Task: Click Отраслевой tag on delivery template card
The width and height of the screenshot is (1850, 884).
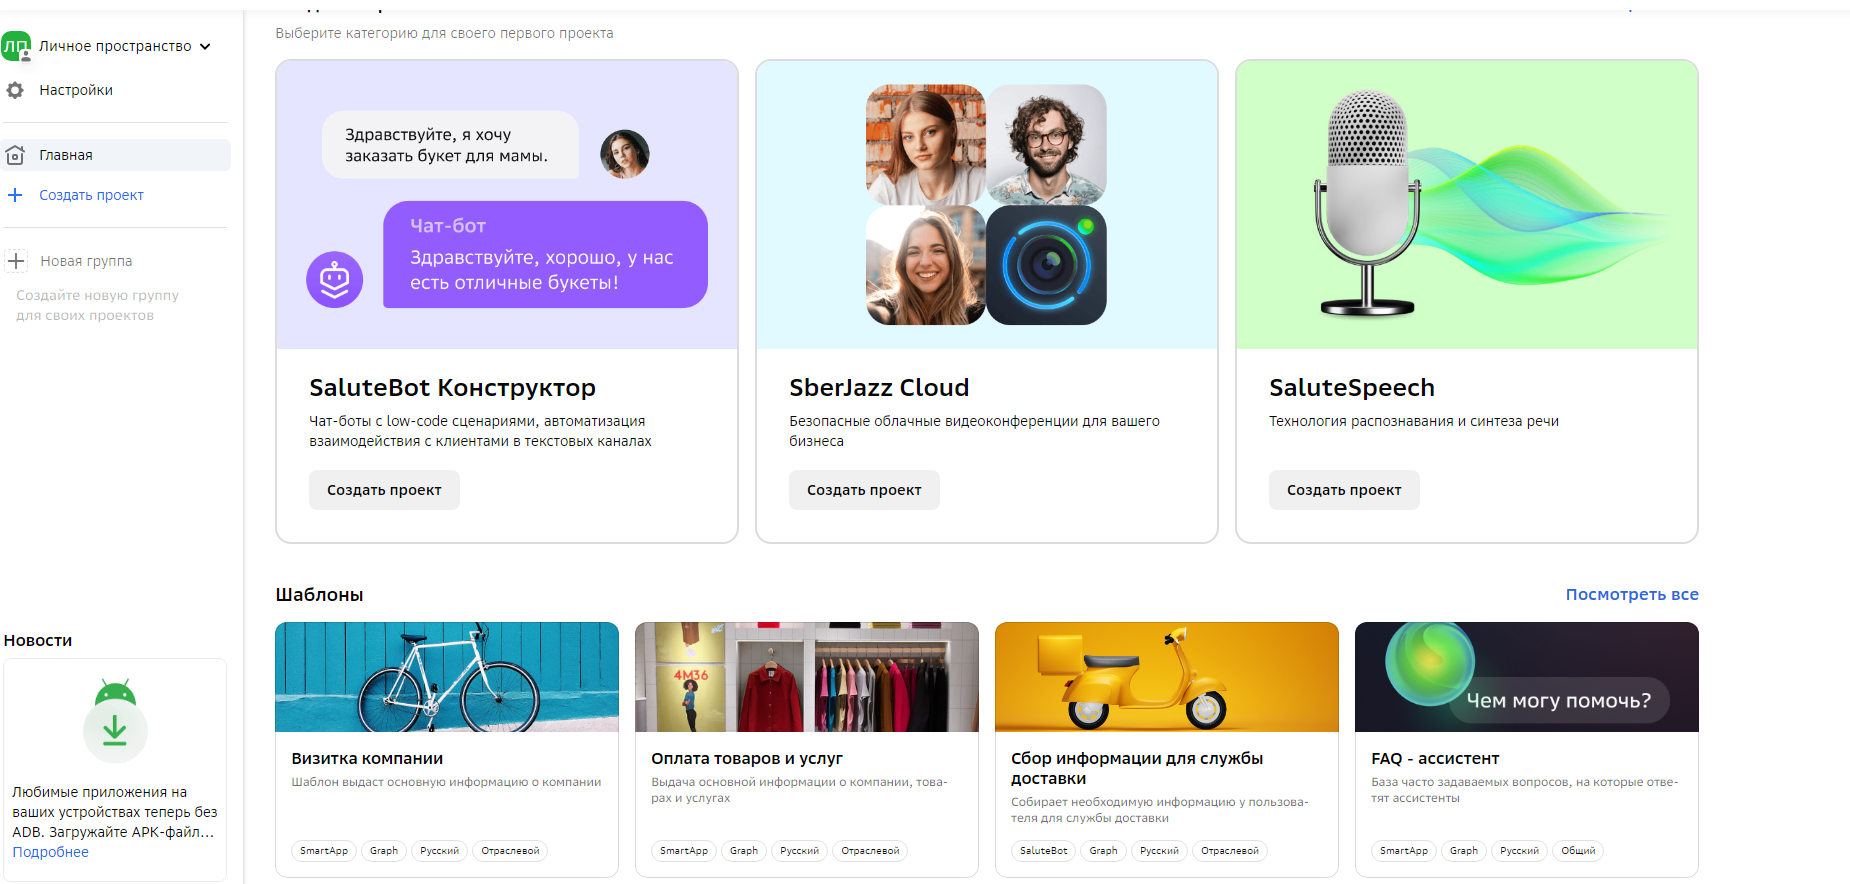Action: tap(1230, 851)
